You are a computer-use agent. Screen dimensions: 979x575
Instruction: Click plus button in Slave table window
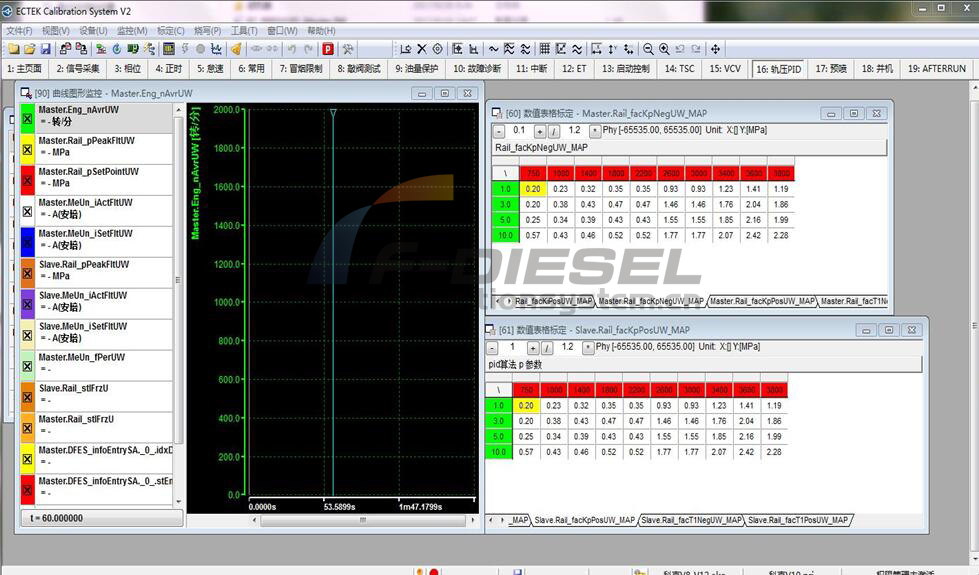[x=533, y=348]
